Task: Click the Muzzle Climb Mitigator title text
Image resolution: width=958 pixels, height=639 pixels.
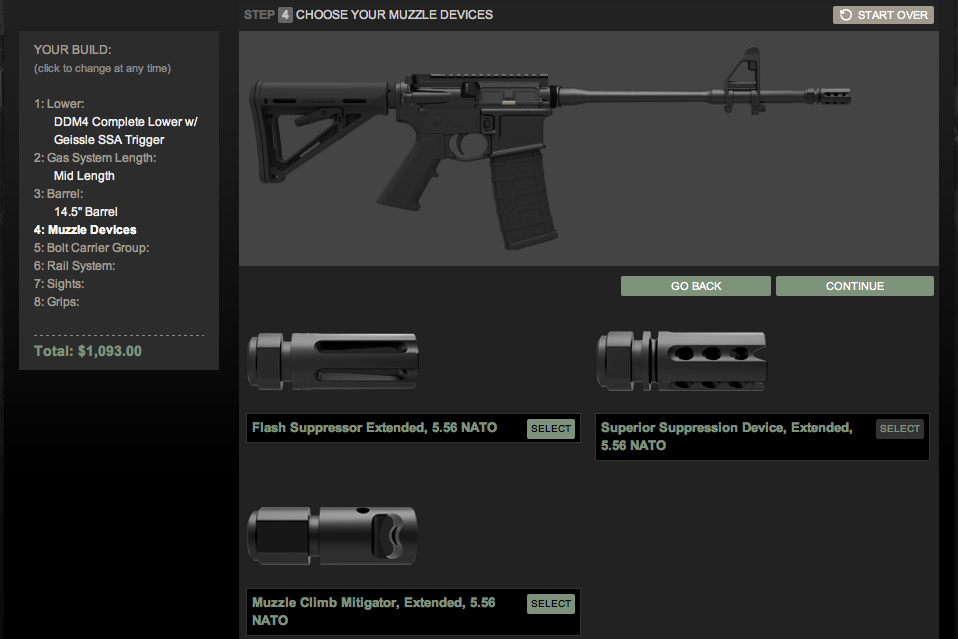Action: click(x=373, y=611)
